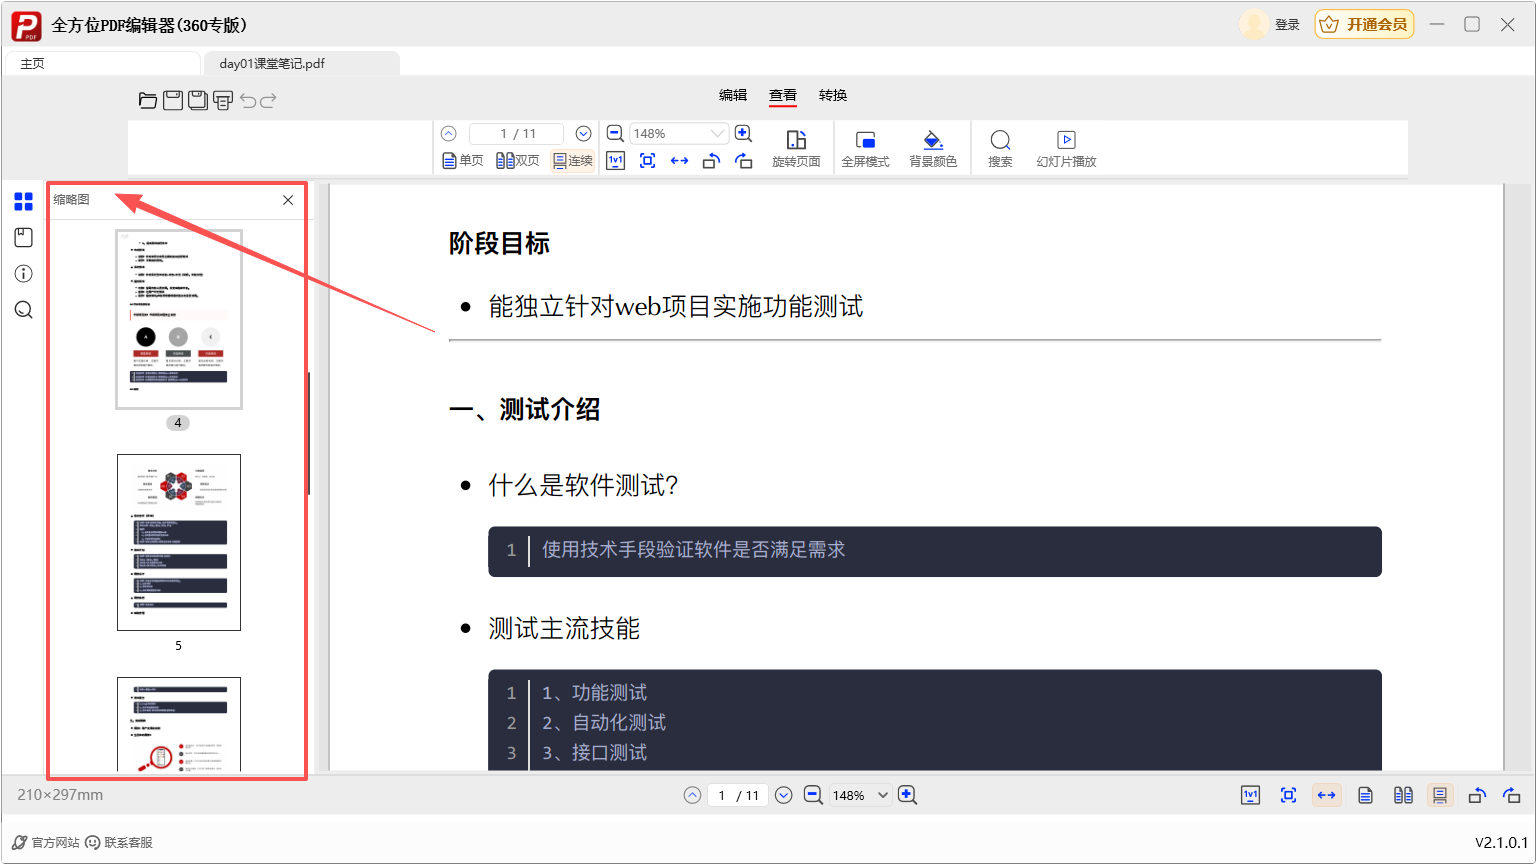Start 幻灯片播放 slideshow playback
The image size is (1536, 864).
point(1066,148)
